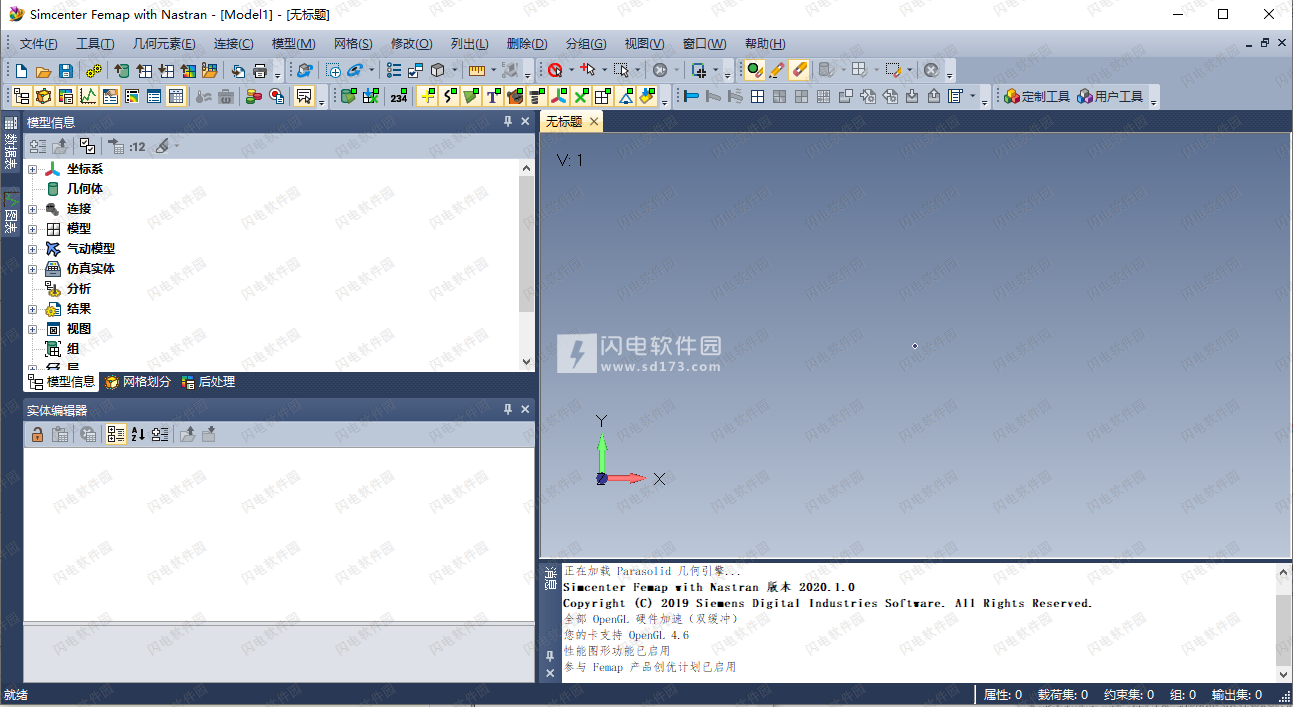Open the dropdown arrow beside the 3D cube icon
The image size is (1293, 707).
pyautogui.click(x=454, y=71)
